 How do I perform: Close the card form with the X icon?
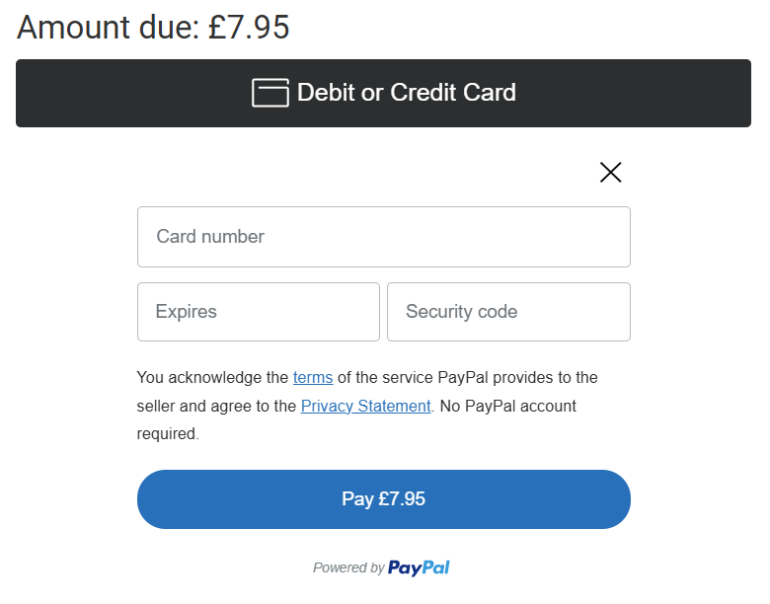pos(610,172)
